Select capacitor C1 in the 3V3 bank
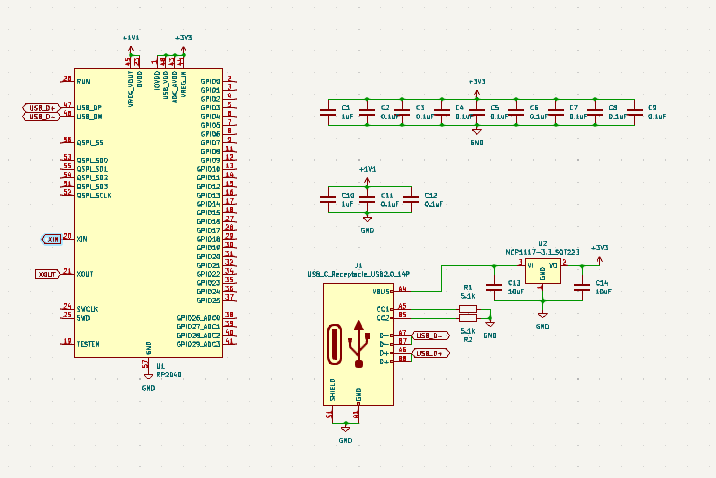716x478 pixels. click(328, 112)
